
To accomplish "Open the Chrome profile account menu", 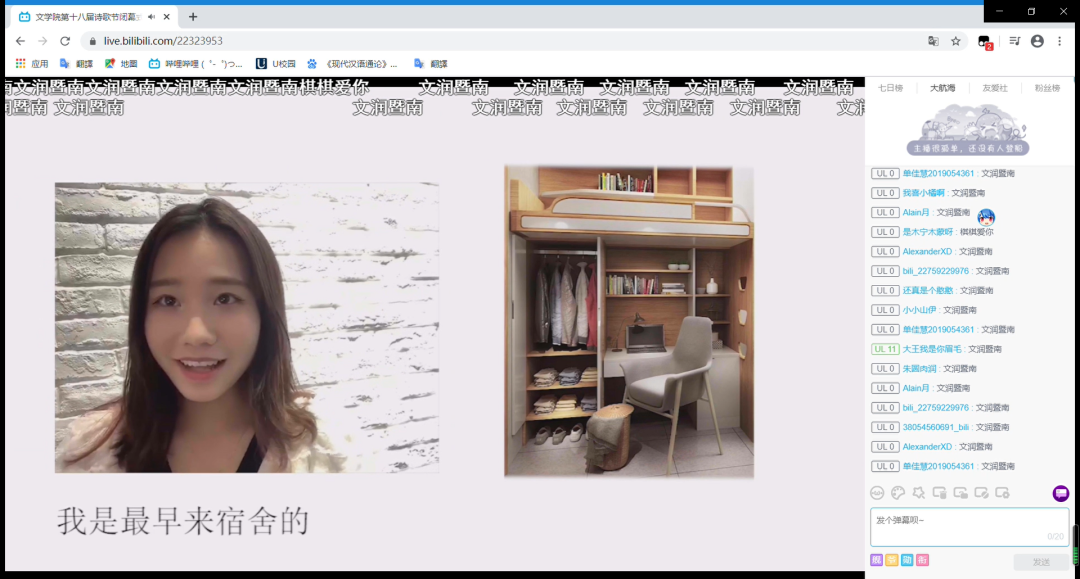I will tap(1037, 41).
